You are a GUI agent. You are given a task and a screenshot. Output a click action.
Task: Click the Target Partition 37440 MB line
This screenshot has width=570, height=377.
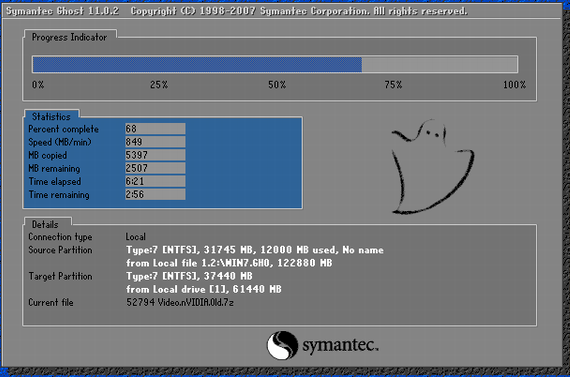189,276
